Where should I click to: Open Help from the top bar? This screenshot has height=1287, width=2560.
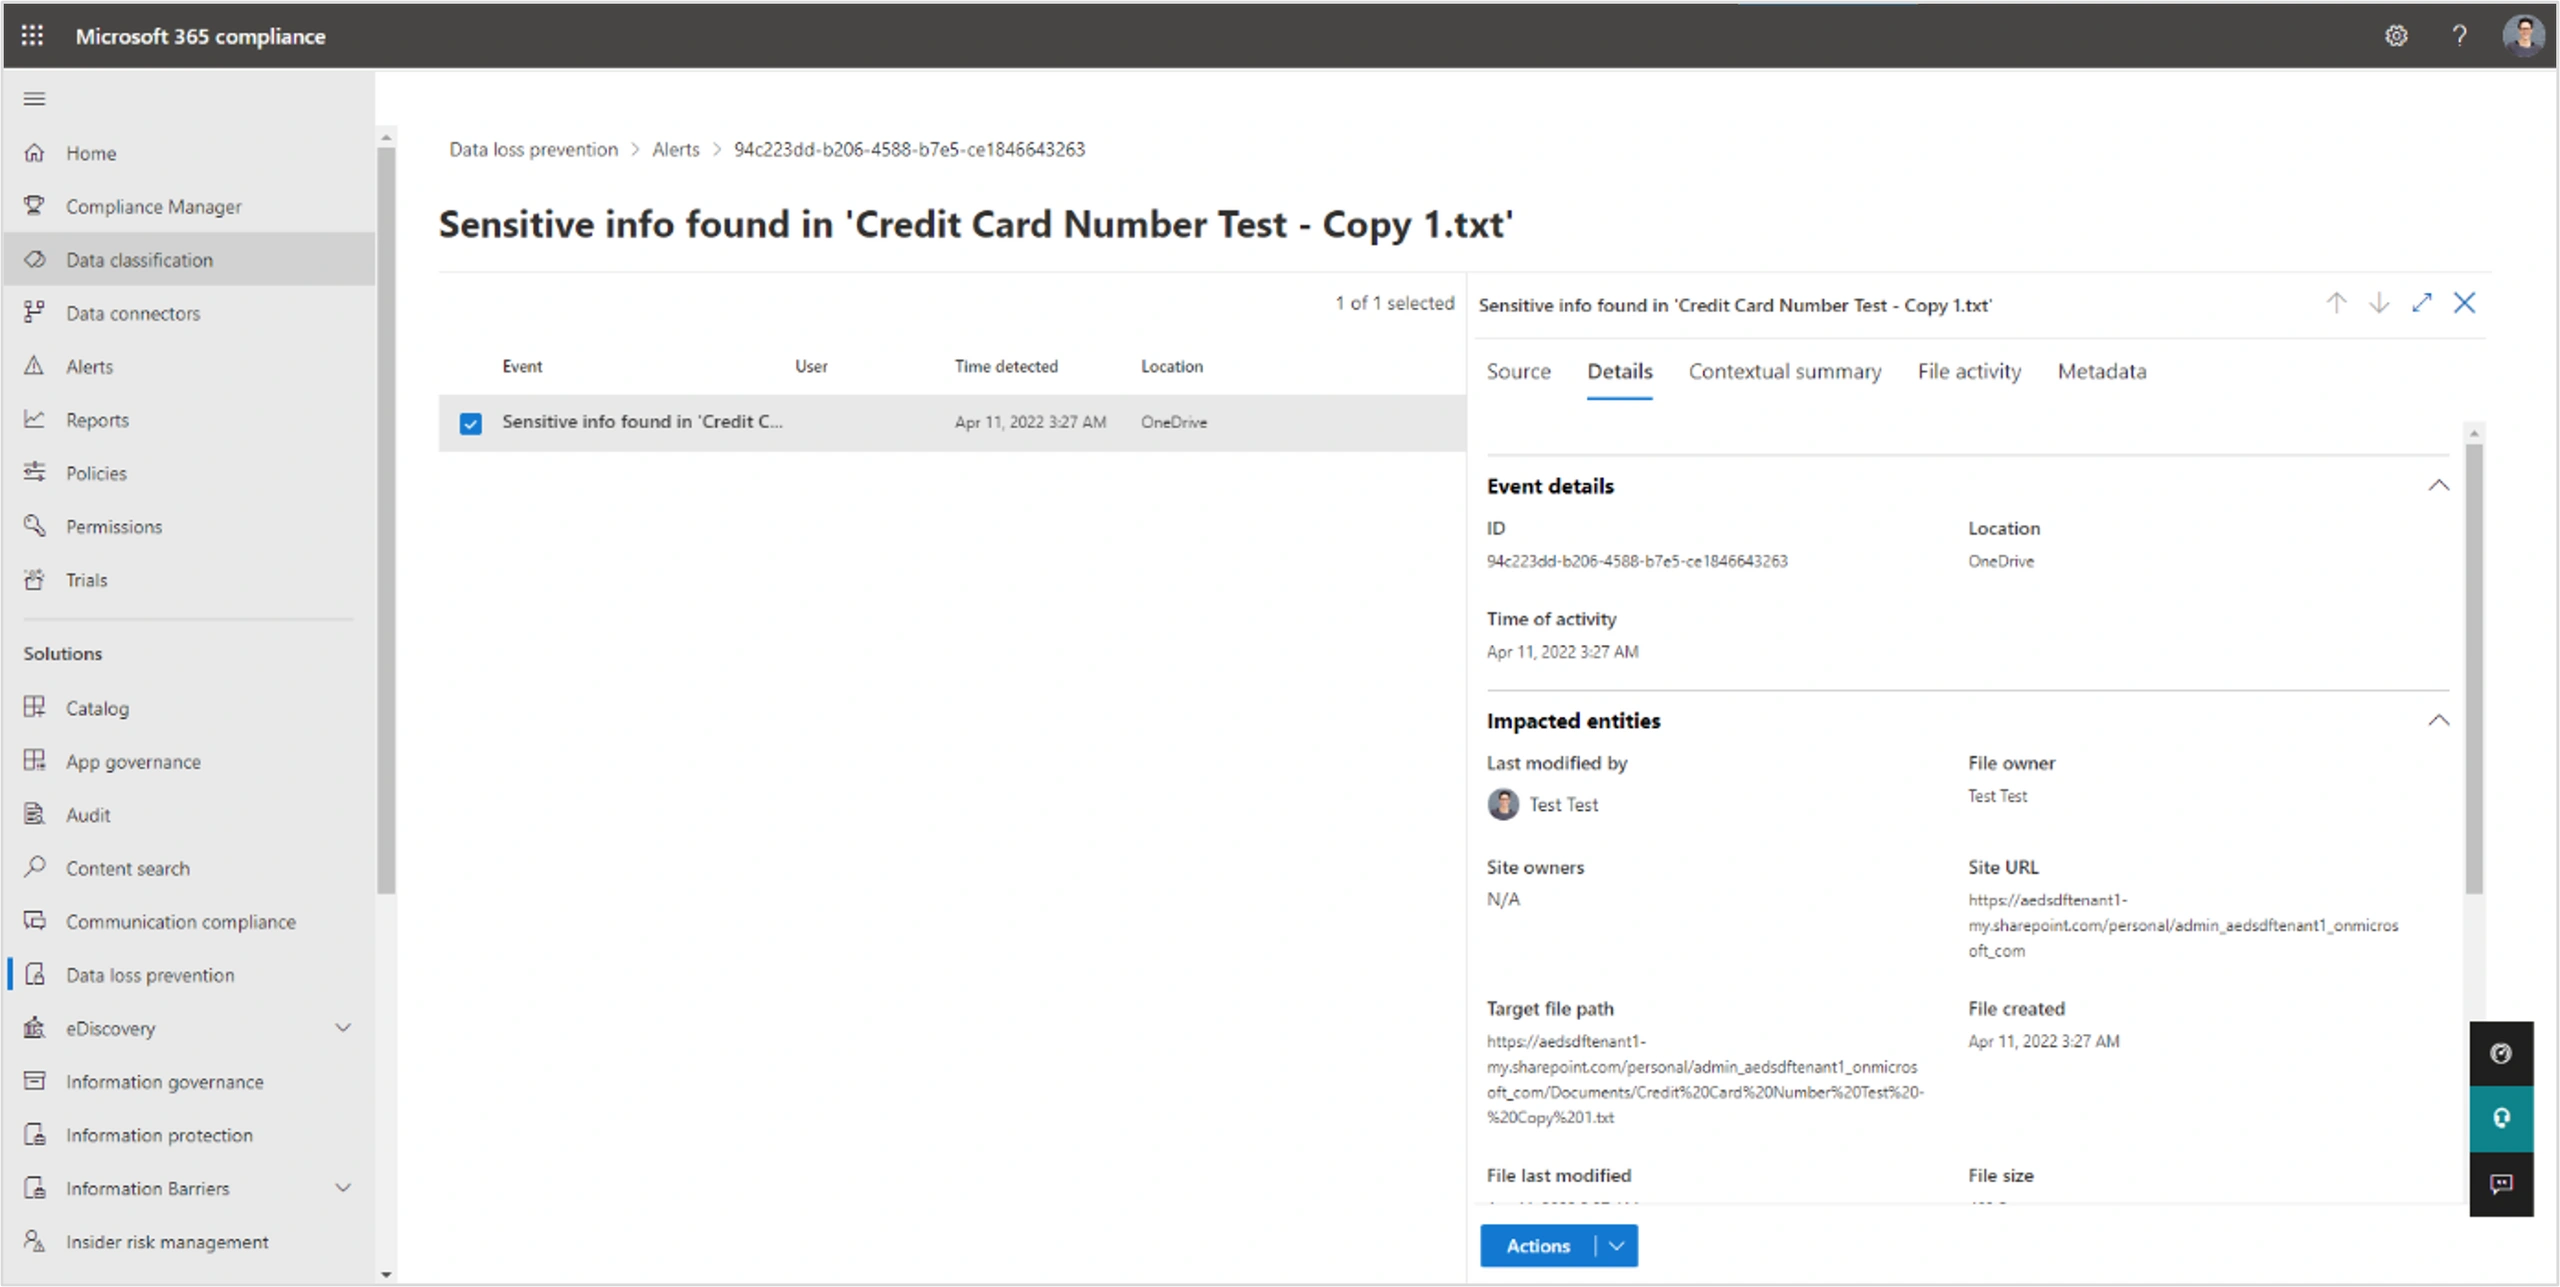pos(2460,36)
